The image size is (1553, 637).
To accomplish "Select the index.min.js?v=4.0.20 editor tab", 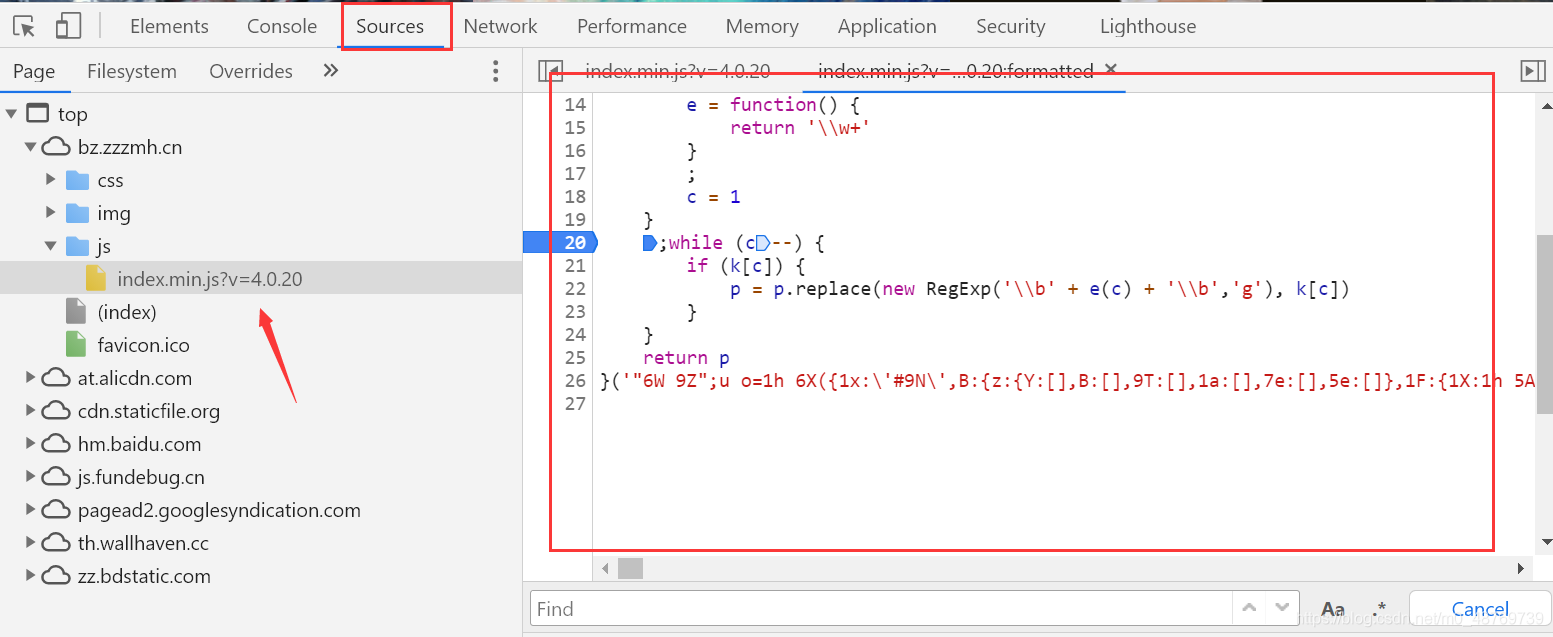I will (677, 71).
